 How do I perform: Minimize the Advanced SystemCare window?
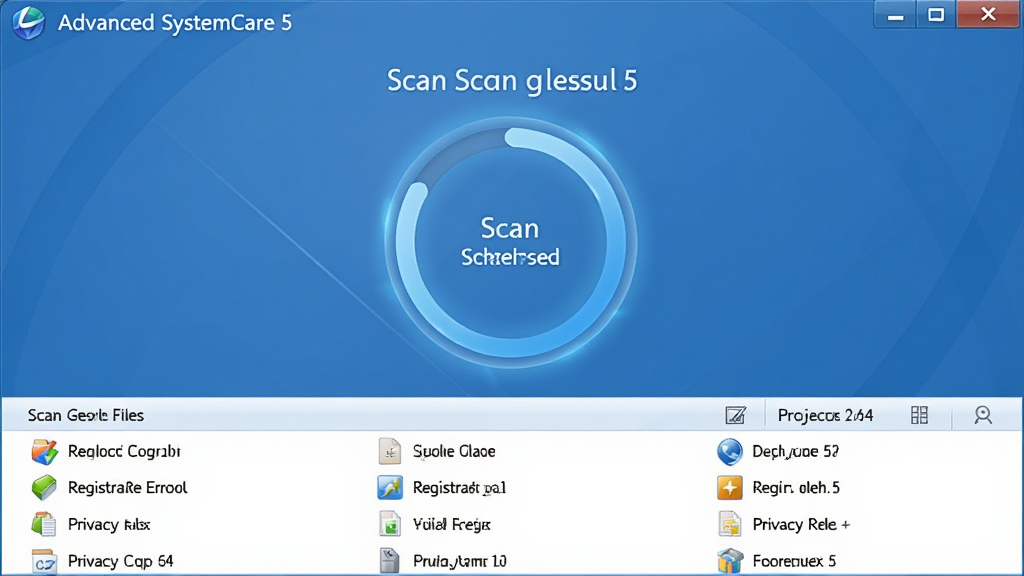(x=895, y=15)
